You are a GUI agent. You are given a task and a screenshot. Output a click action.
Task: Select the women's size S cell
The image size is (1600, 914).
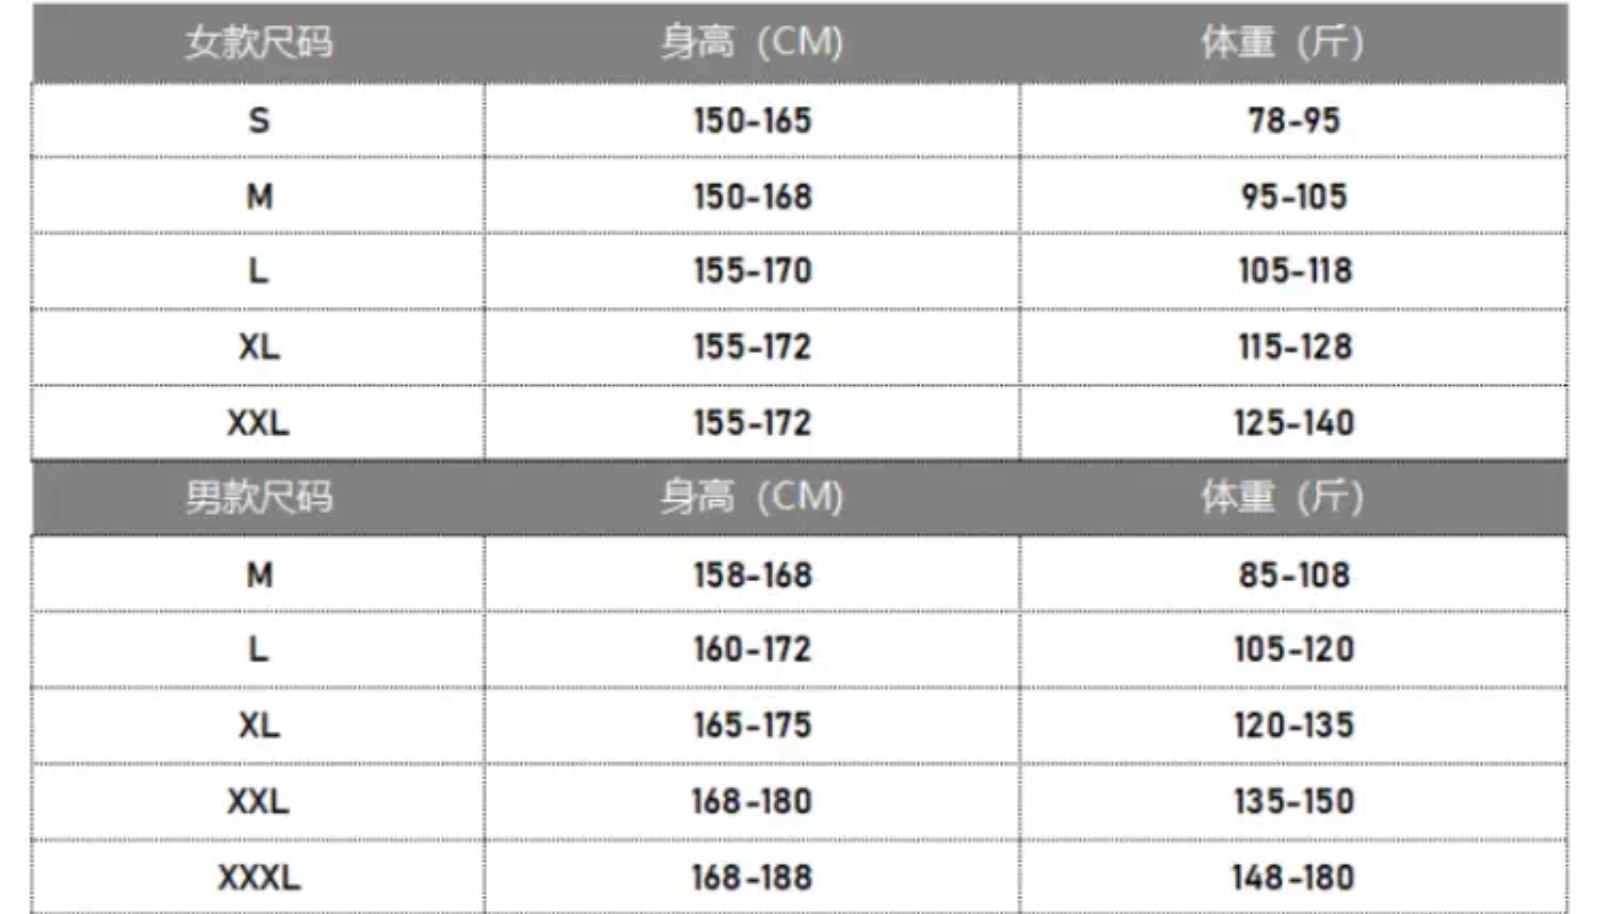[258, 120]
